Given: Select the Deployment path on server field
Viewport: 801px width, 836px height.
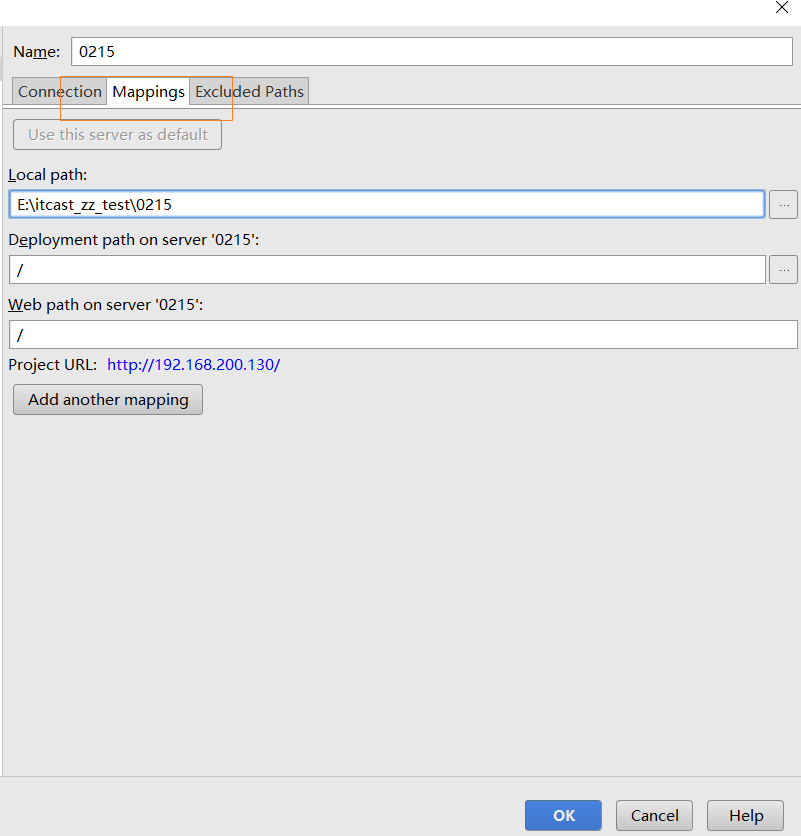Looking at the screenshot, I should [x=388, y=269].
